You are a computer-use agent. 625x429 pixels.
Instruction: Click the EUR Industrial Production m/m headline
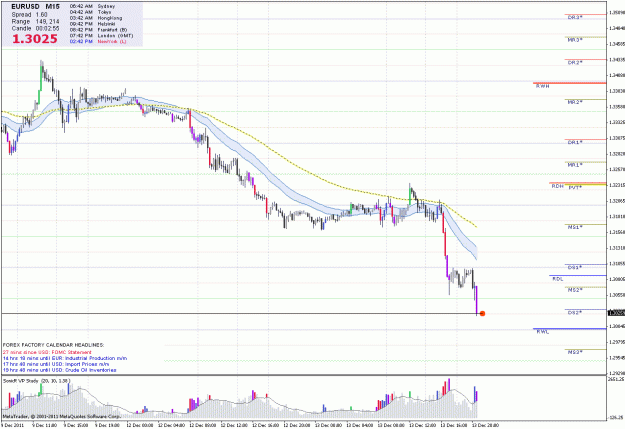coord(65,358)
